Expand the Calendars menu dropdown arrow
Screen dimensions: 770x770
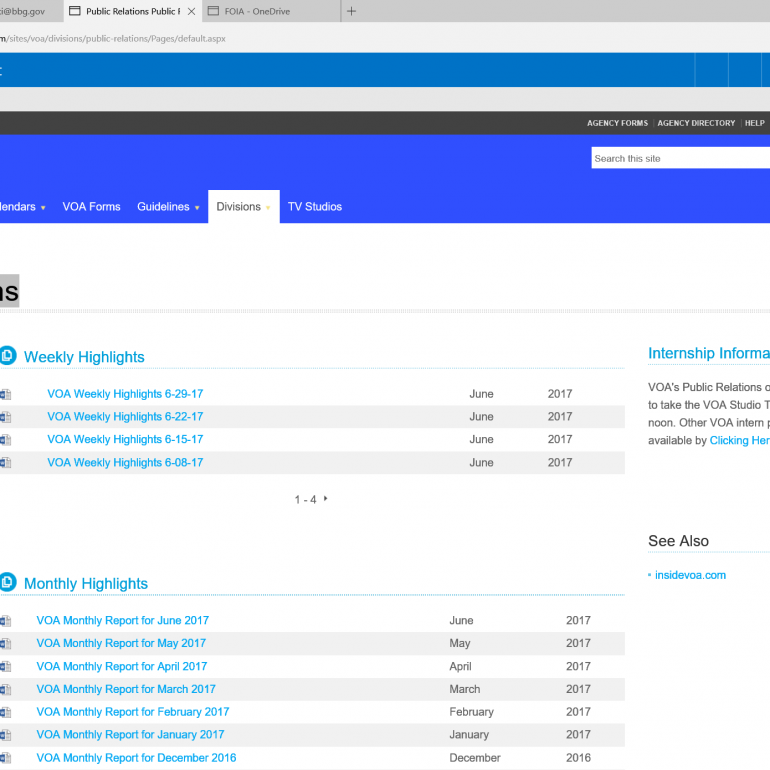[43, 208]
